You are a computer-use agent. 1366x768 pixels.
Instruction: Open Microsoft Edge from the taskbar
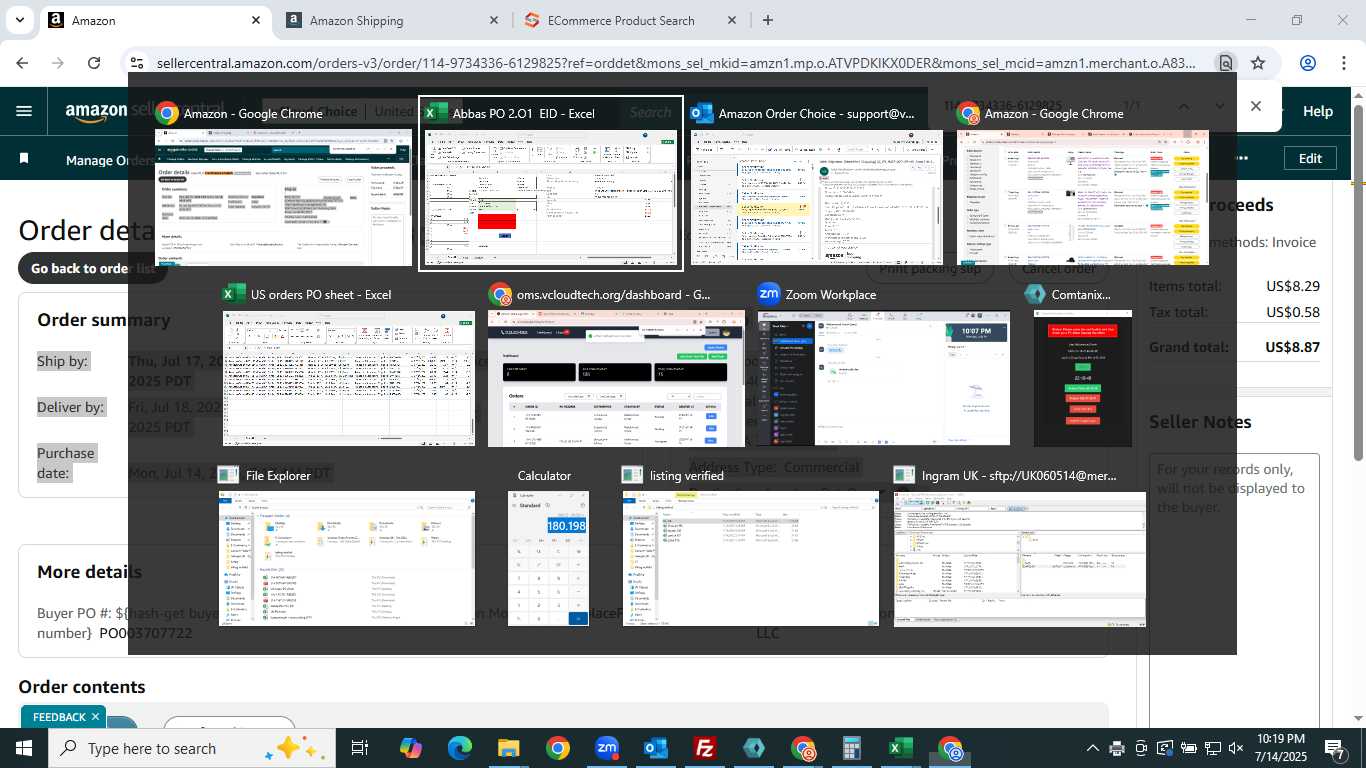pos(459,748)
